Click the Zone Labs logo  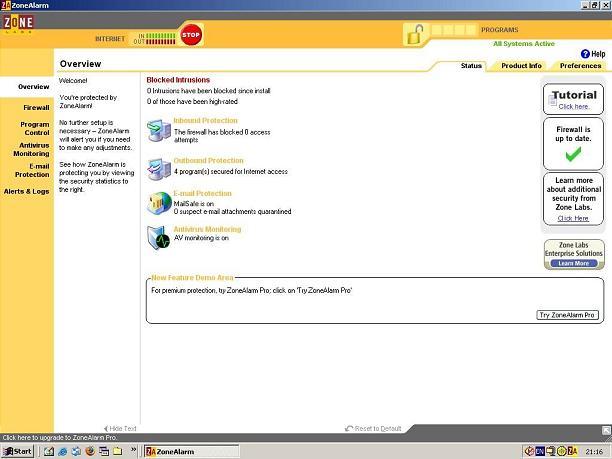pyautogui.click(x=18, y=23)
